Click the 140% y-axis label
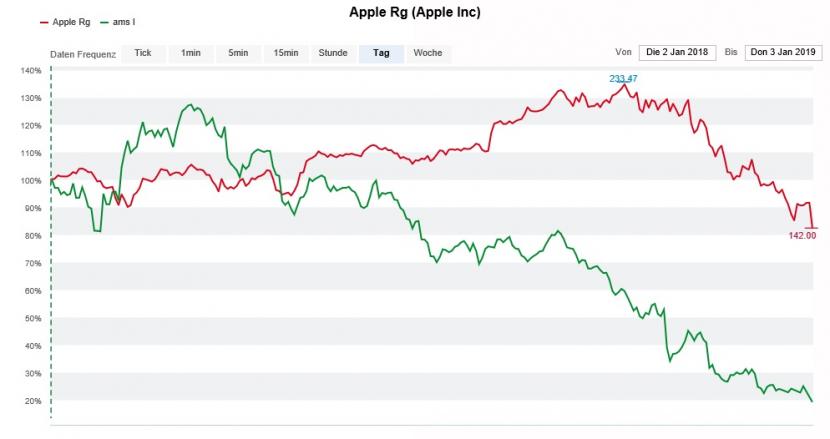 tap(30, 71)
